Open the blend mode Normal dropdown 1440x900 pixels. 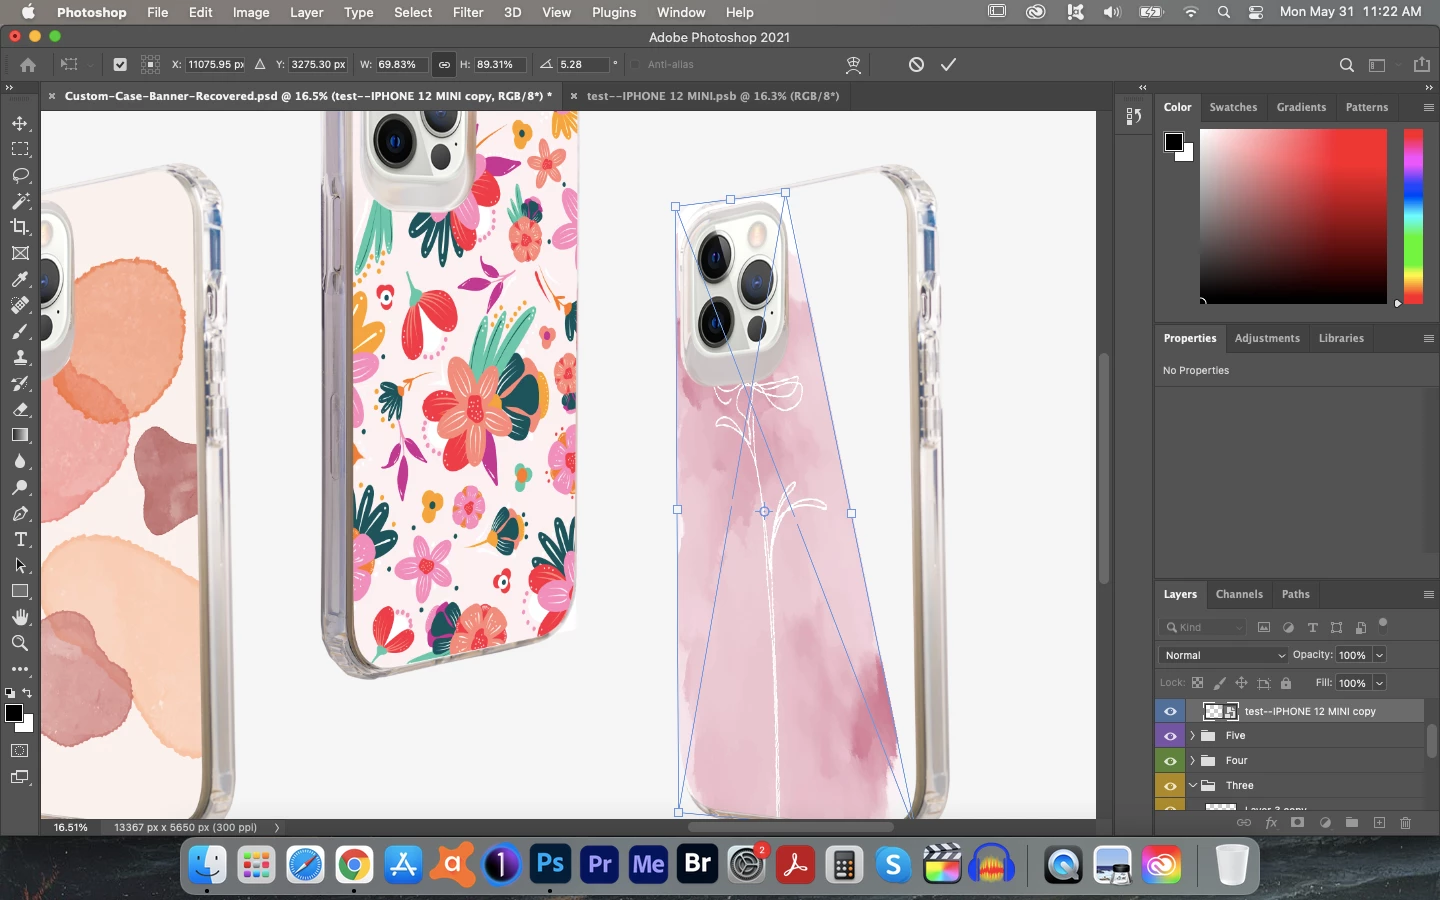tap(1224, 655)
